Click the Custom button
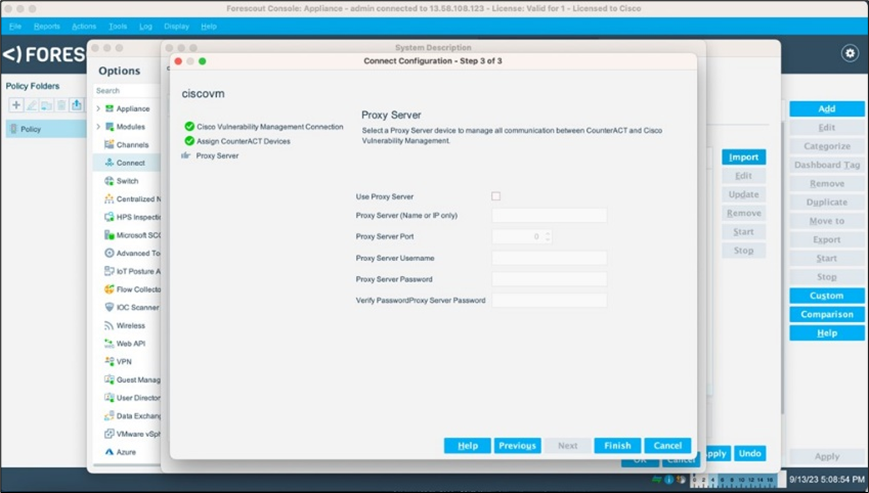Image resolution: width=869 pixels, height=493 pixels. pos(827,296)
